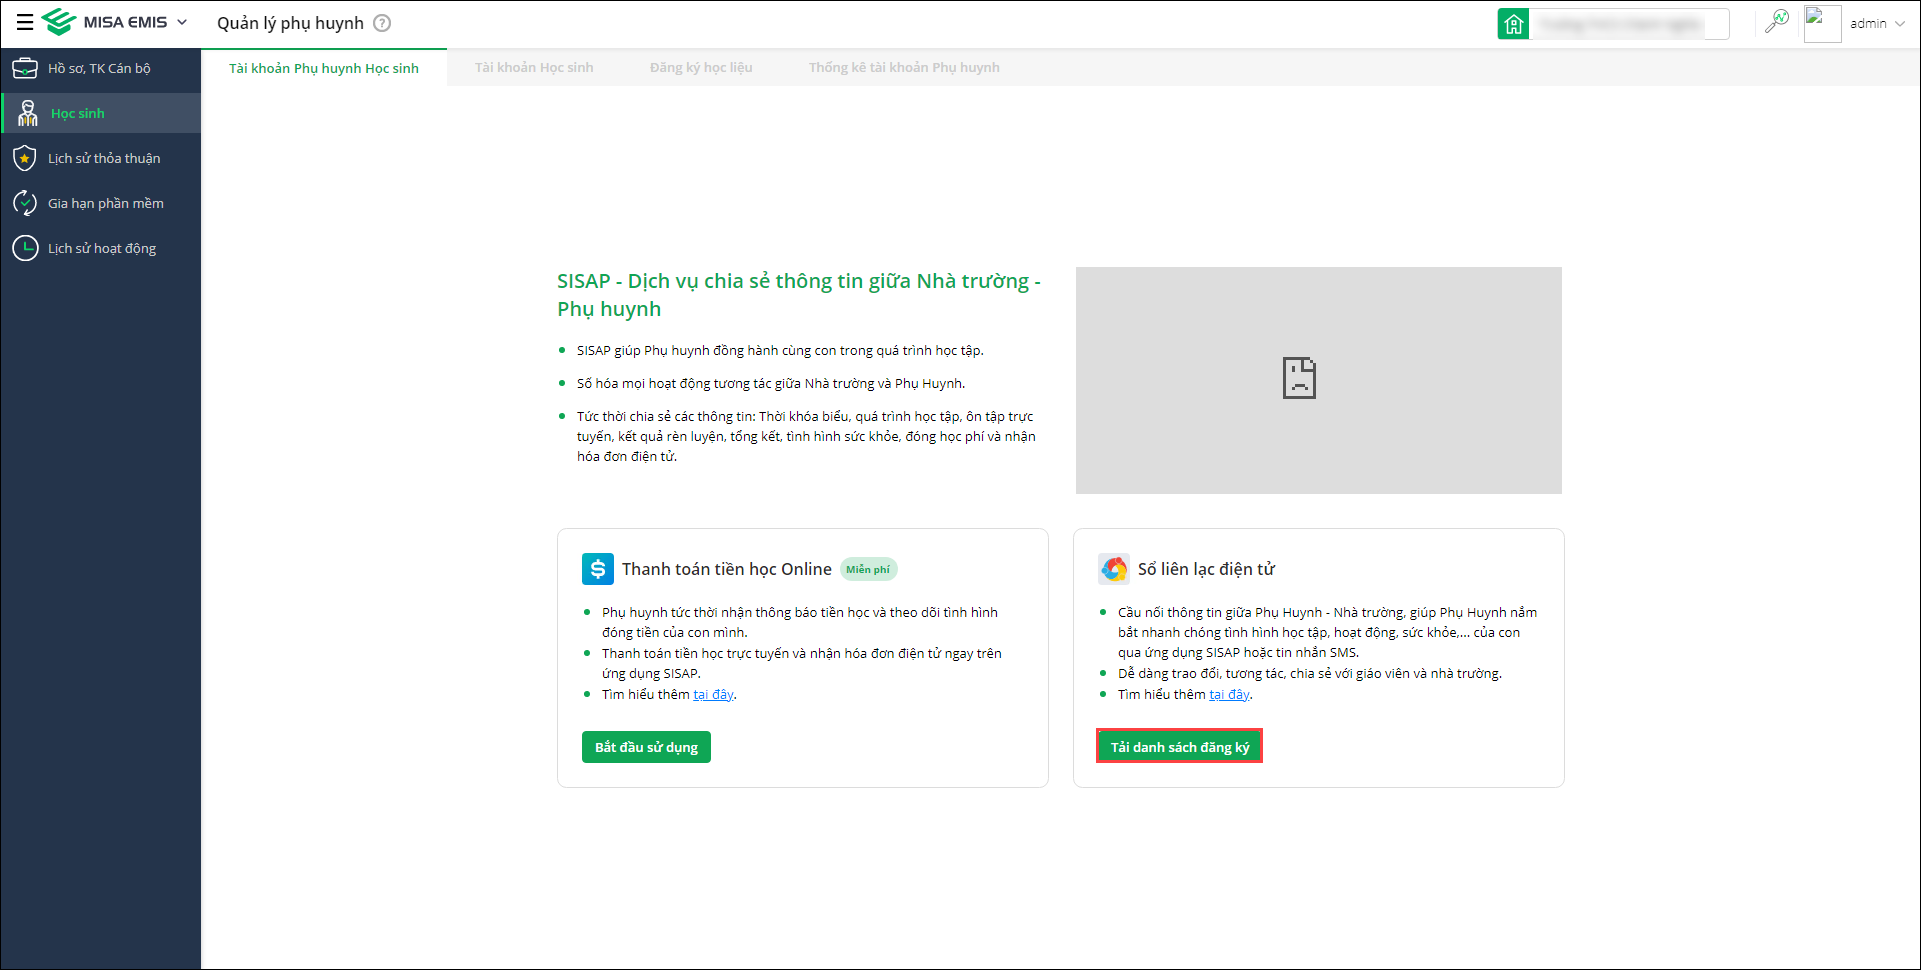The image size is (1921, 970).
Task: Expand the MISA EMIS app switcher chevron
Action: tap(182, 22)
